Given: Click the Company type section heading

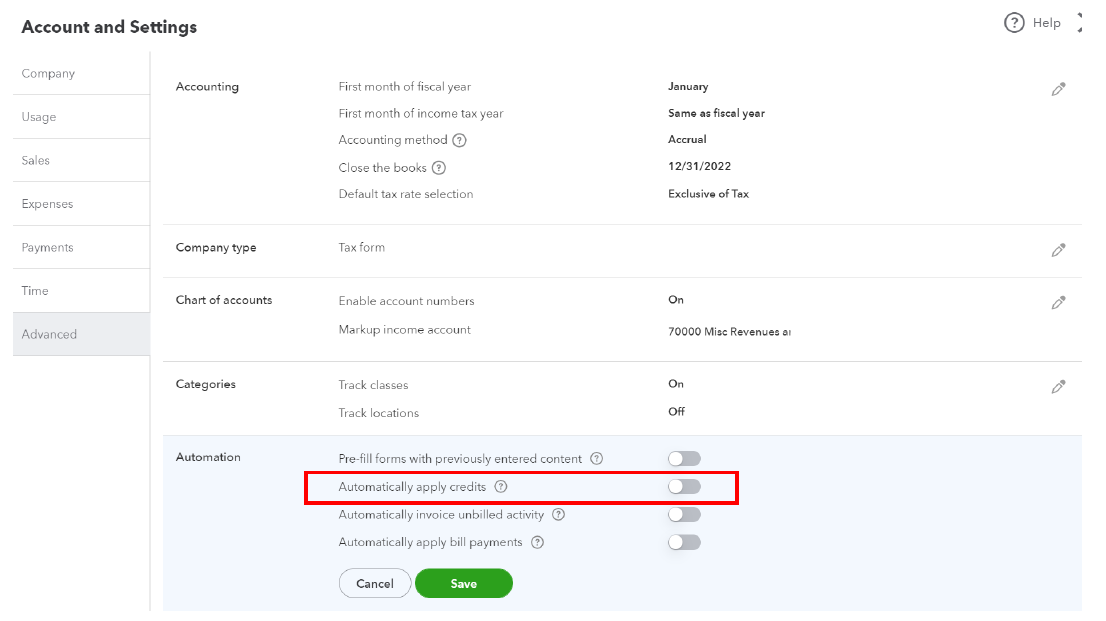Looking at the screenshot, I should 216,248.
